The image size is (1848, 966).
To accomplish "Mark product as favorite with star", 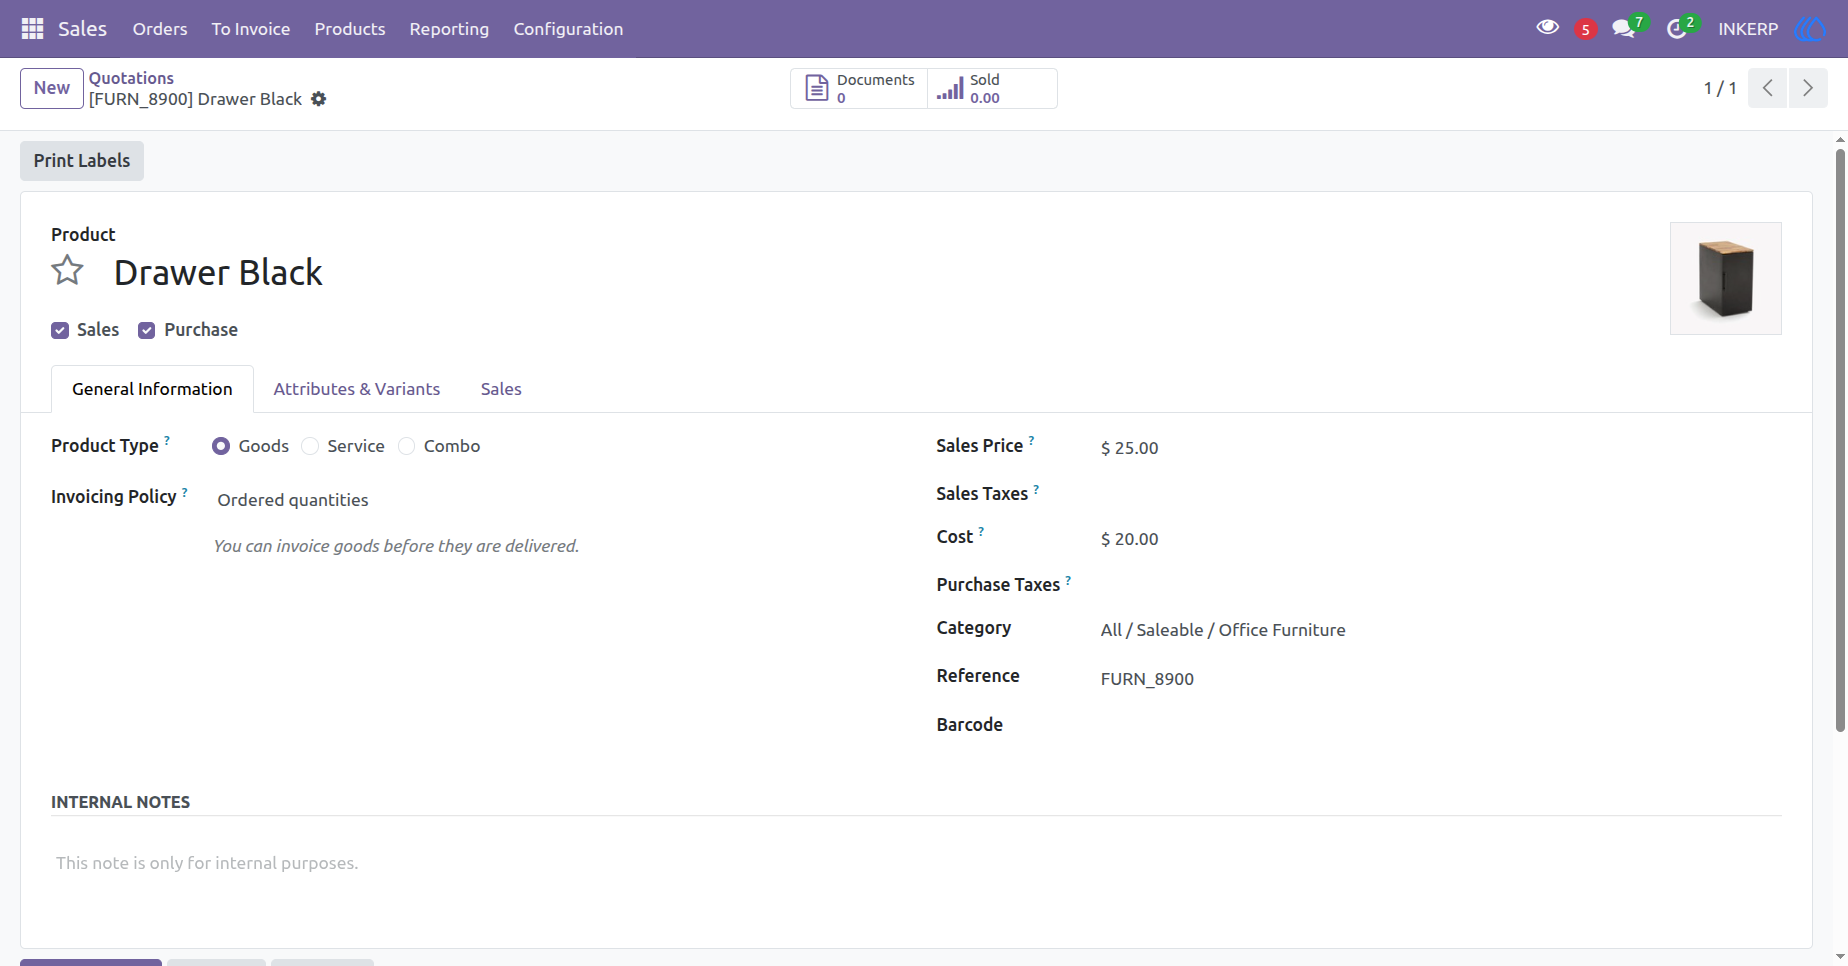I will click(x=67, y=270).
